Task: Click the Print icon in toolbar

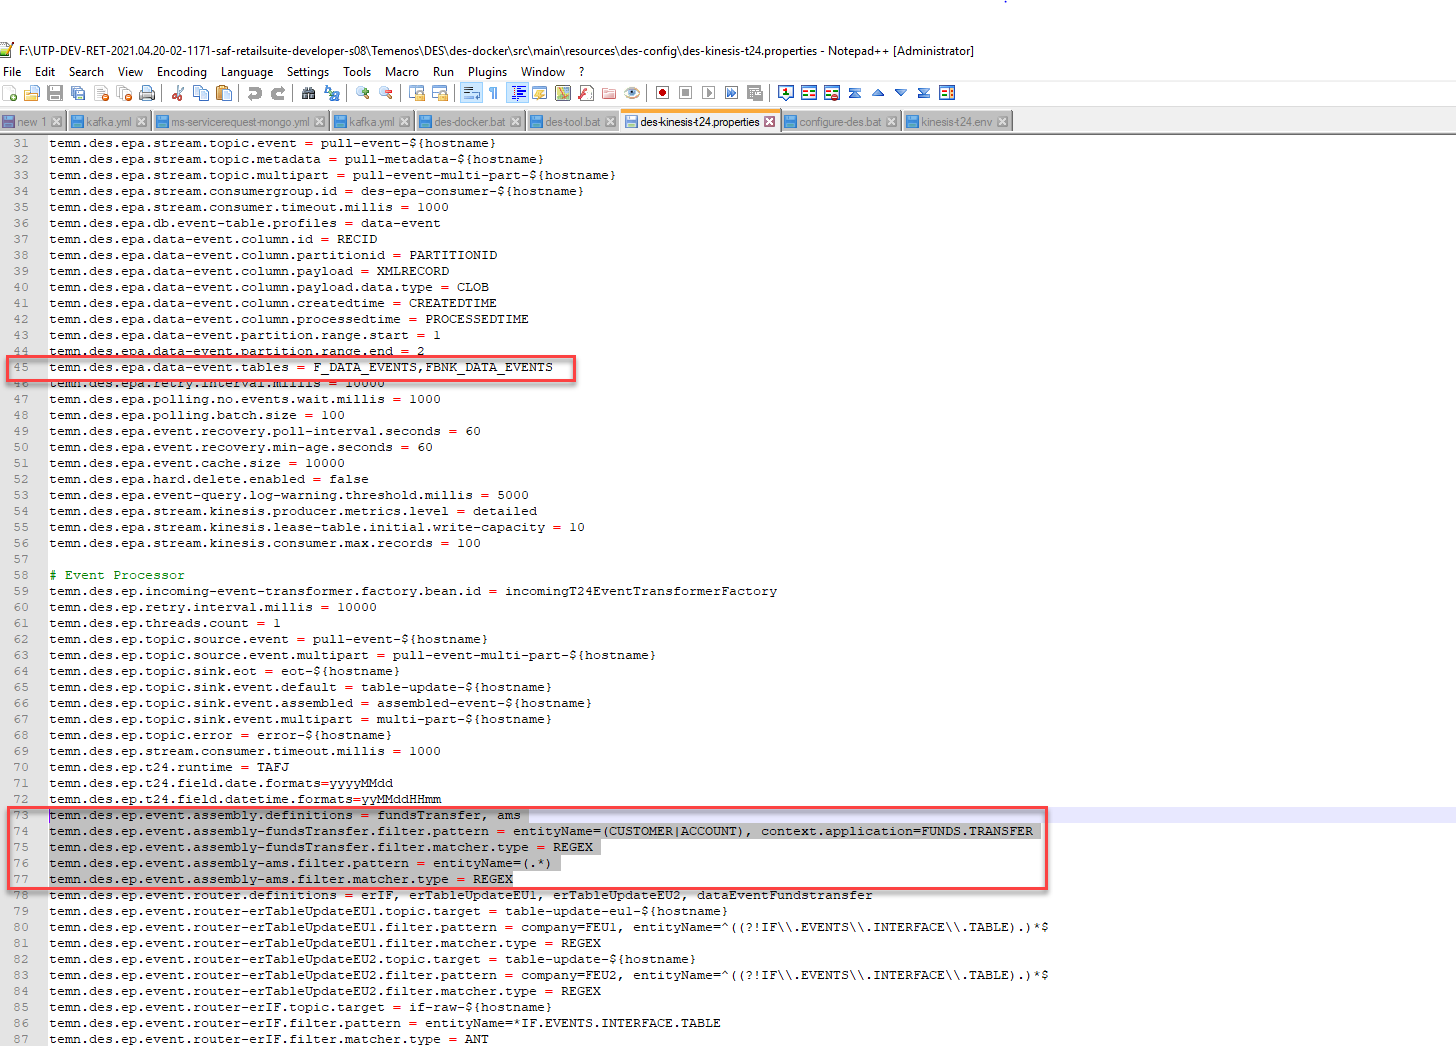Action: point(147,93)
